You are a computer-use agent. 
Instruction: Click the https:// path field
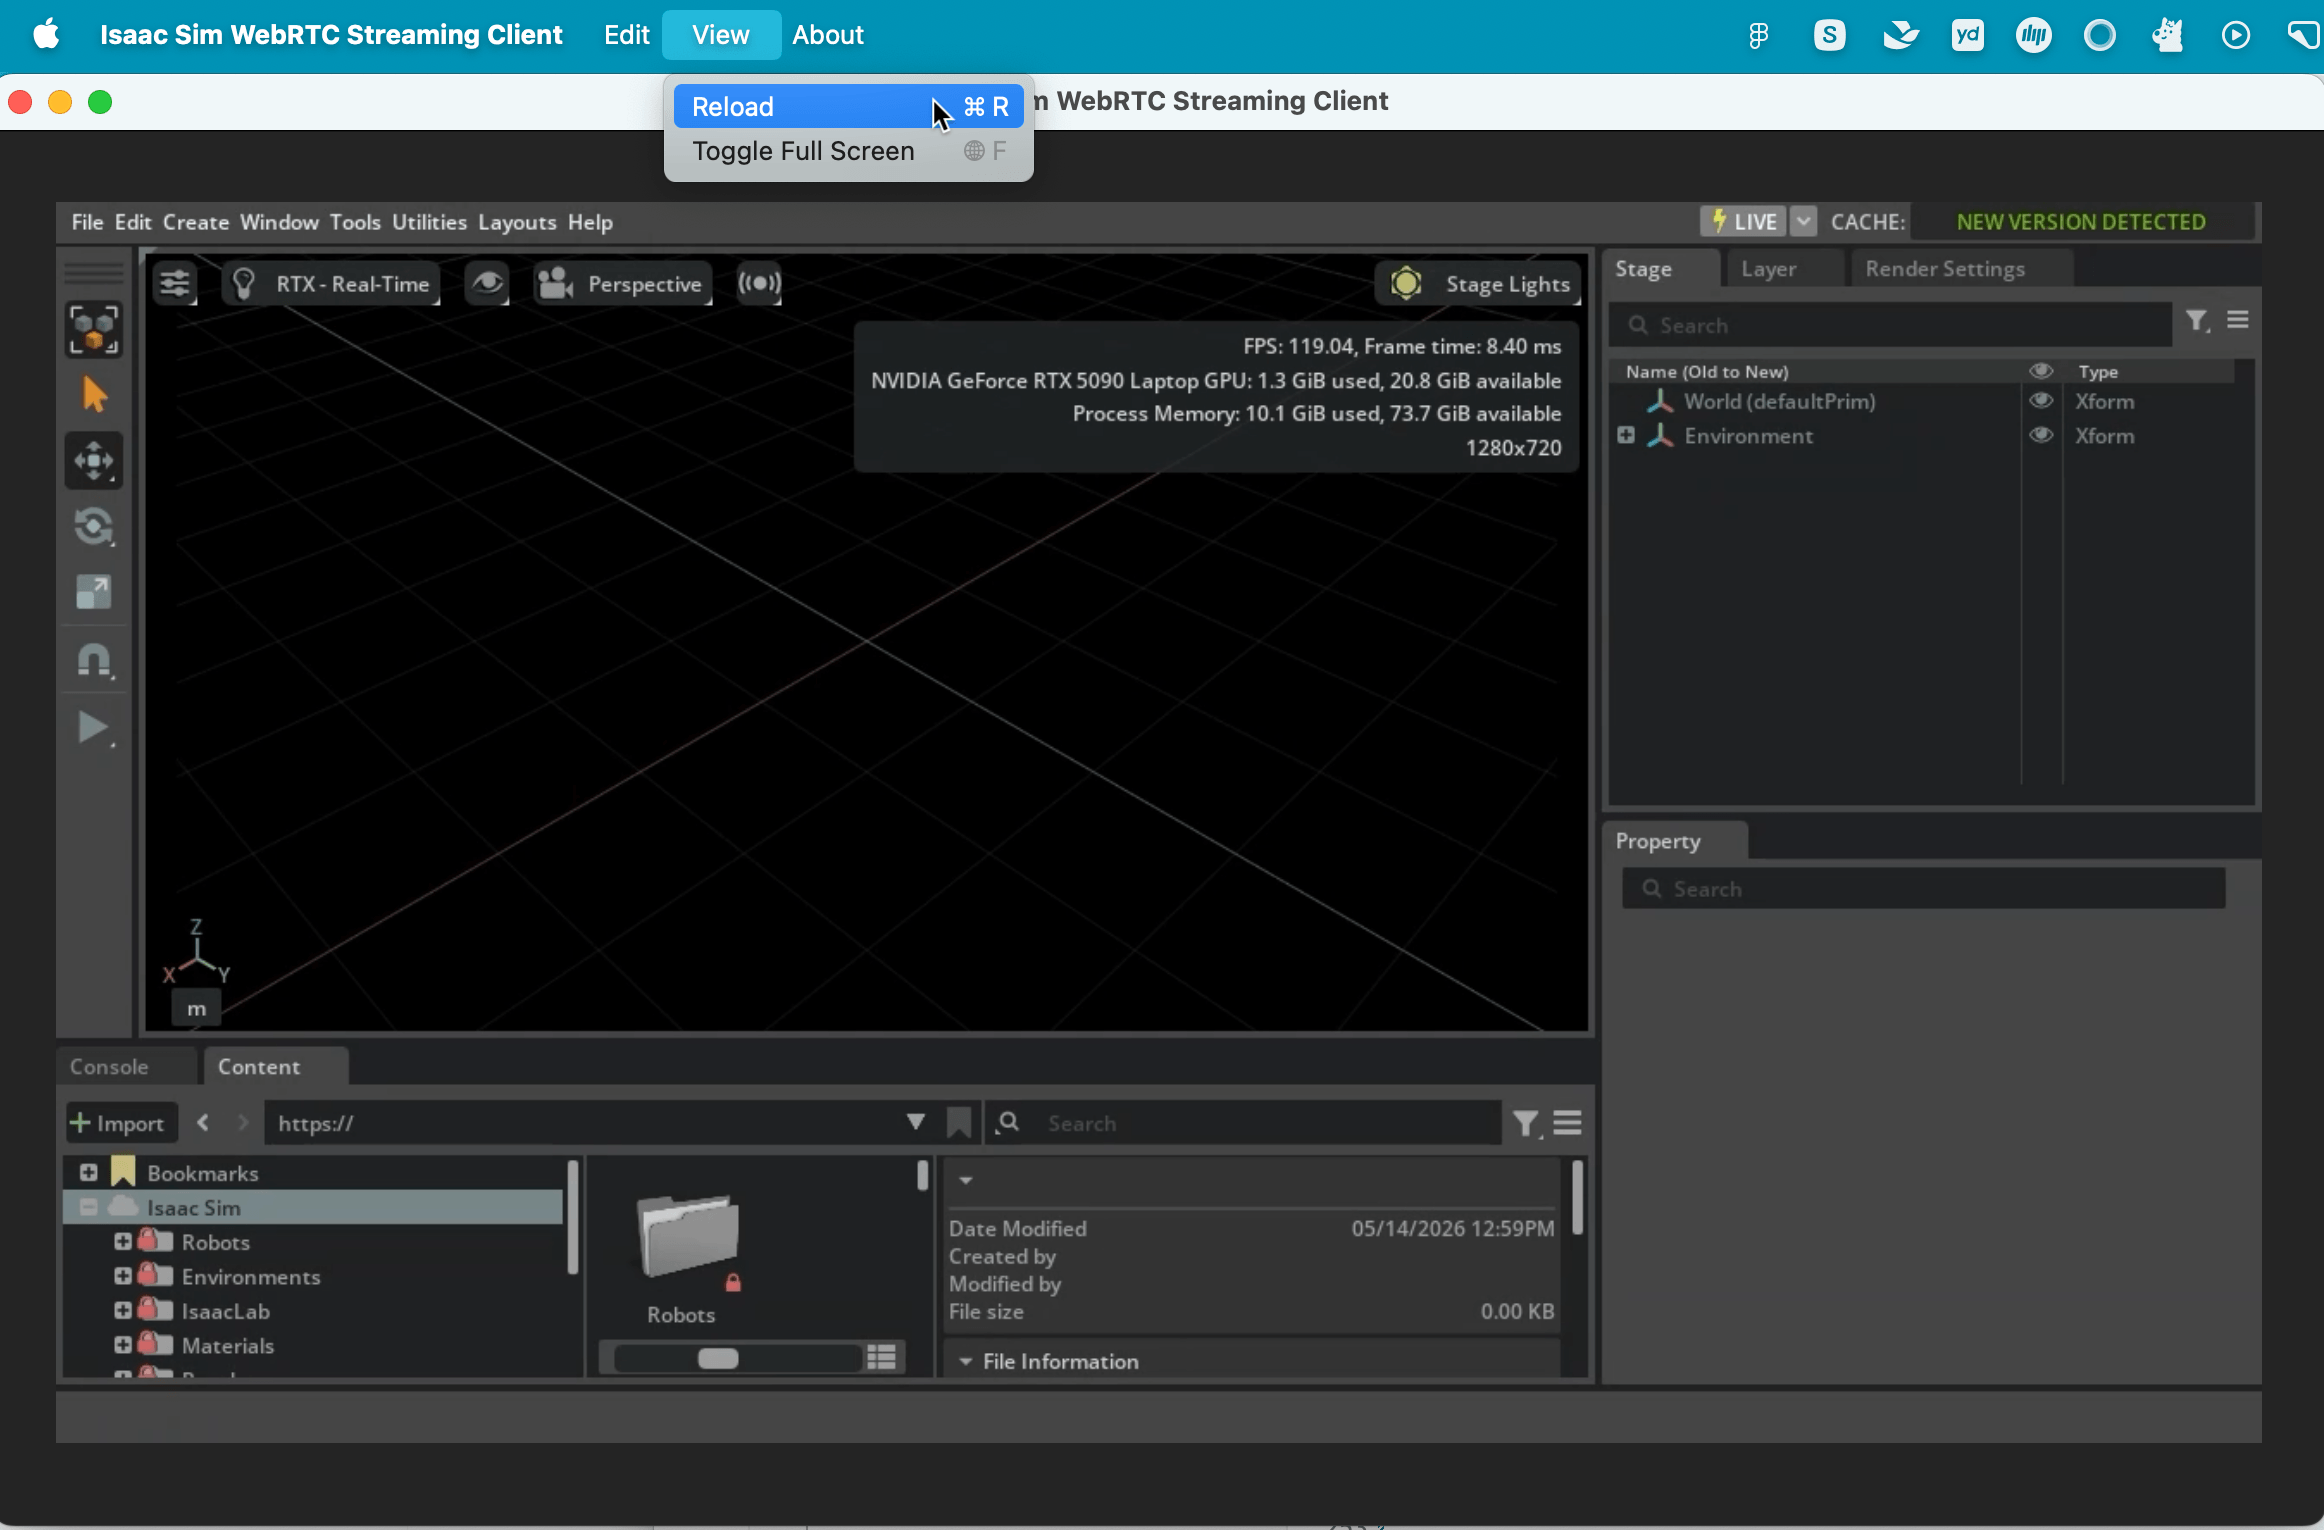click(585, 1123)
